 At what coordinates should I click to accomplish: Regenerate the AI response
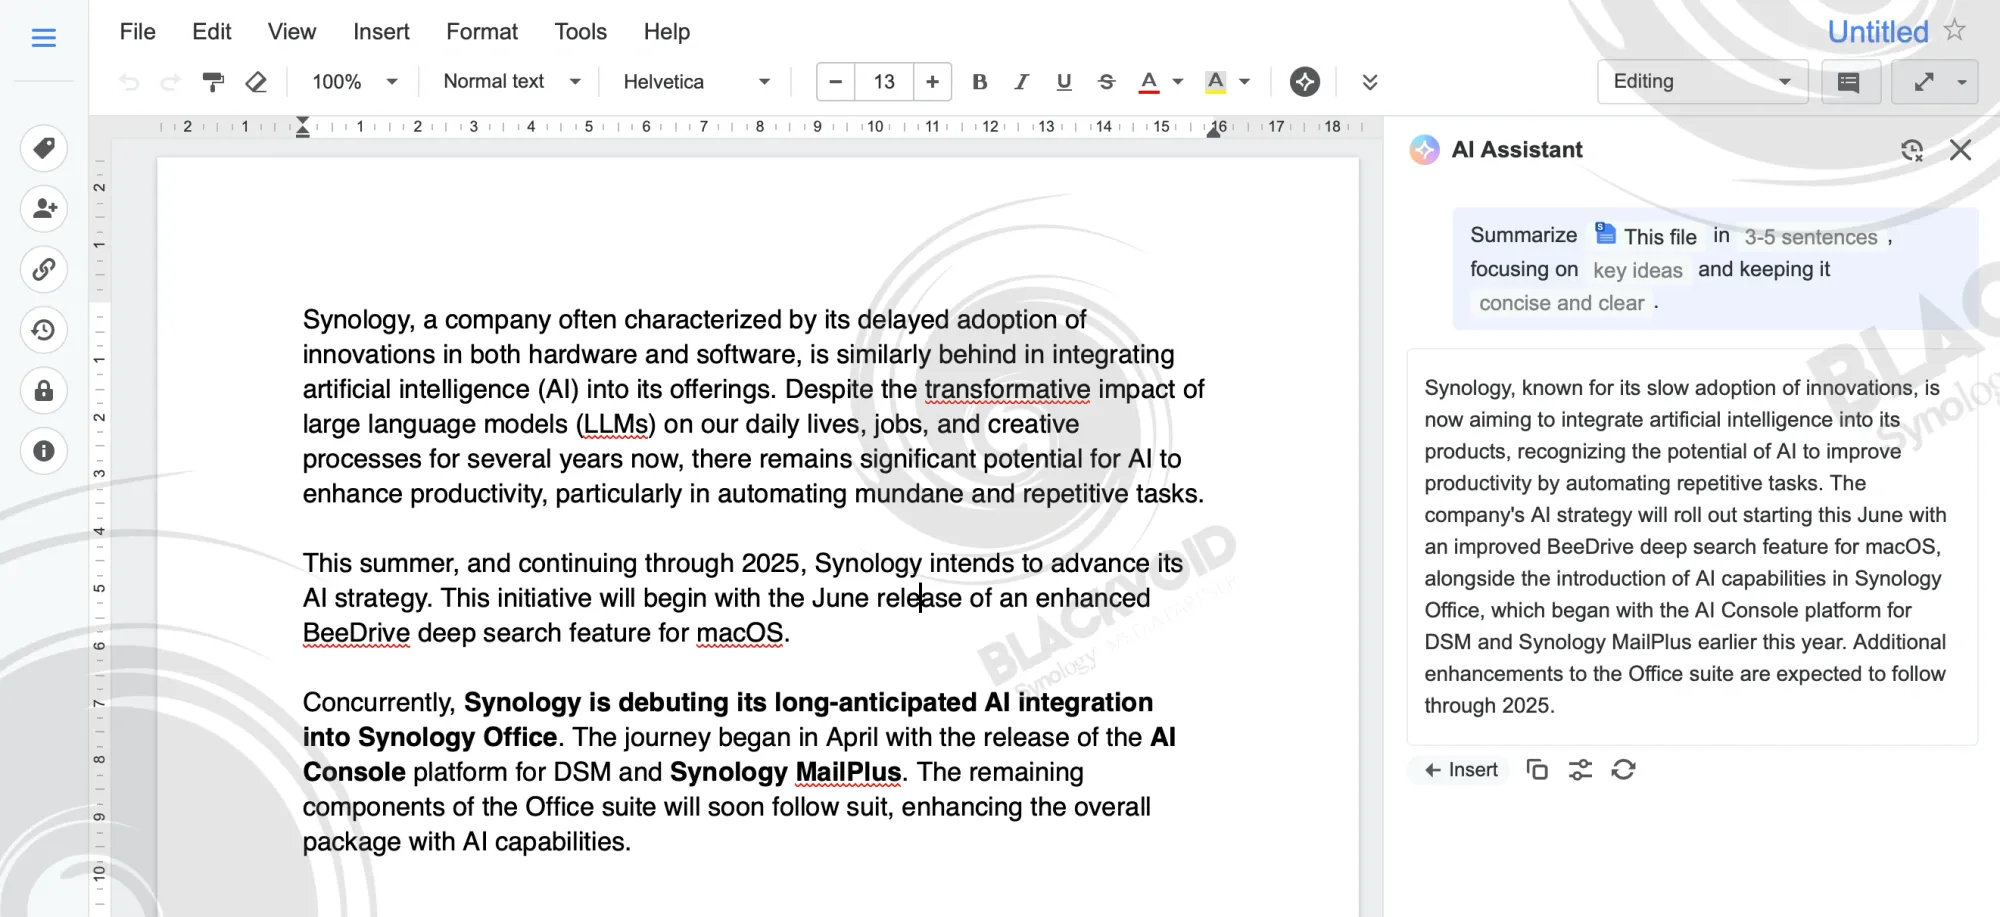tap(1624, 770)
